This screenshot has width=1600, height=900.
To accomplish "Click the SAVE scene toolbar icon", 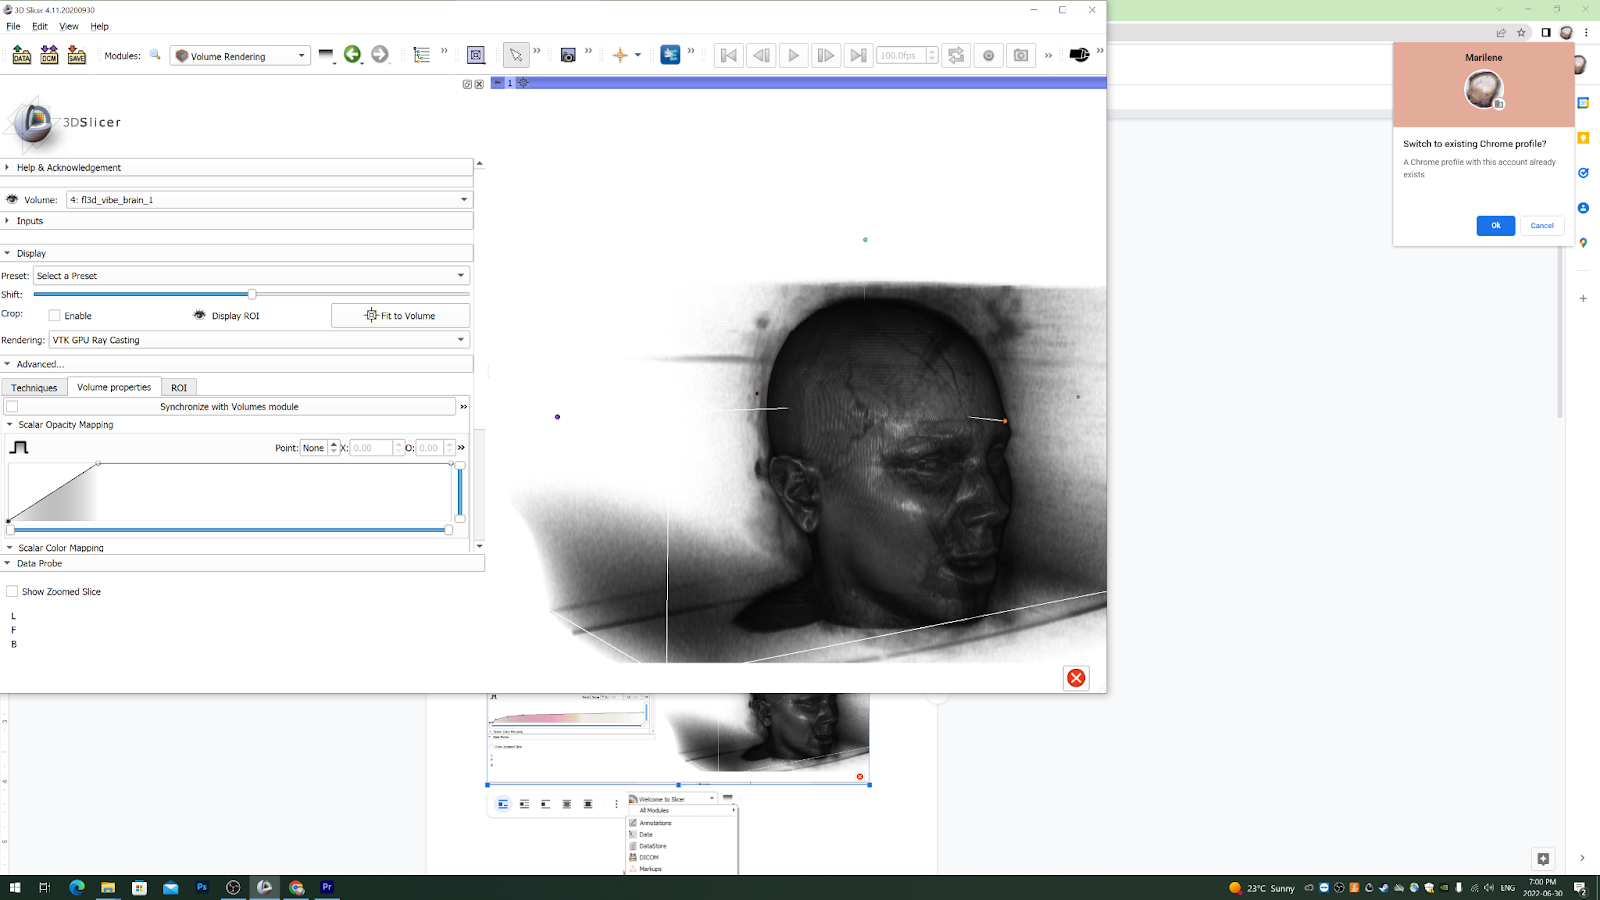I will click(x=77, y=56).
